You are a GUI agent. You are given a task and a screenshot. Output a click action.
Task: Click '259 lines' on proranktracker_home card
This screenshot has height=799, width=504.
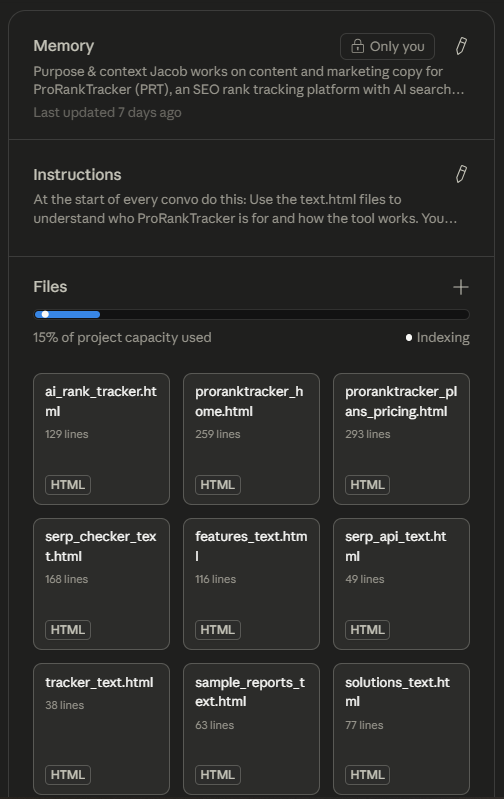218,434
